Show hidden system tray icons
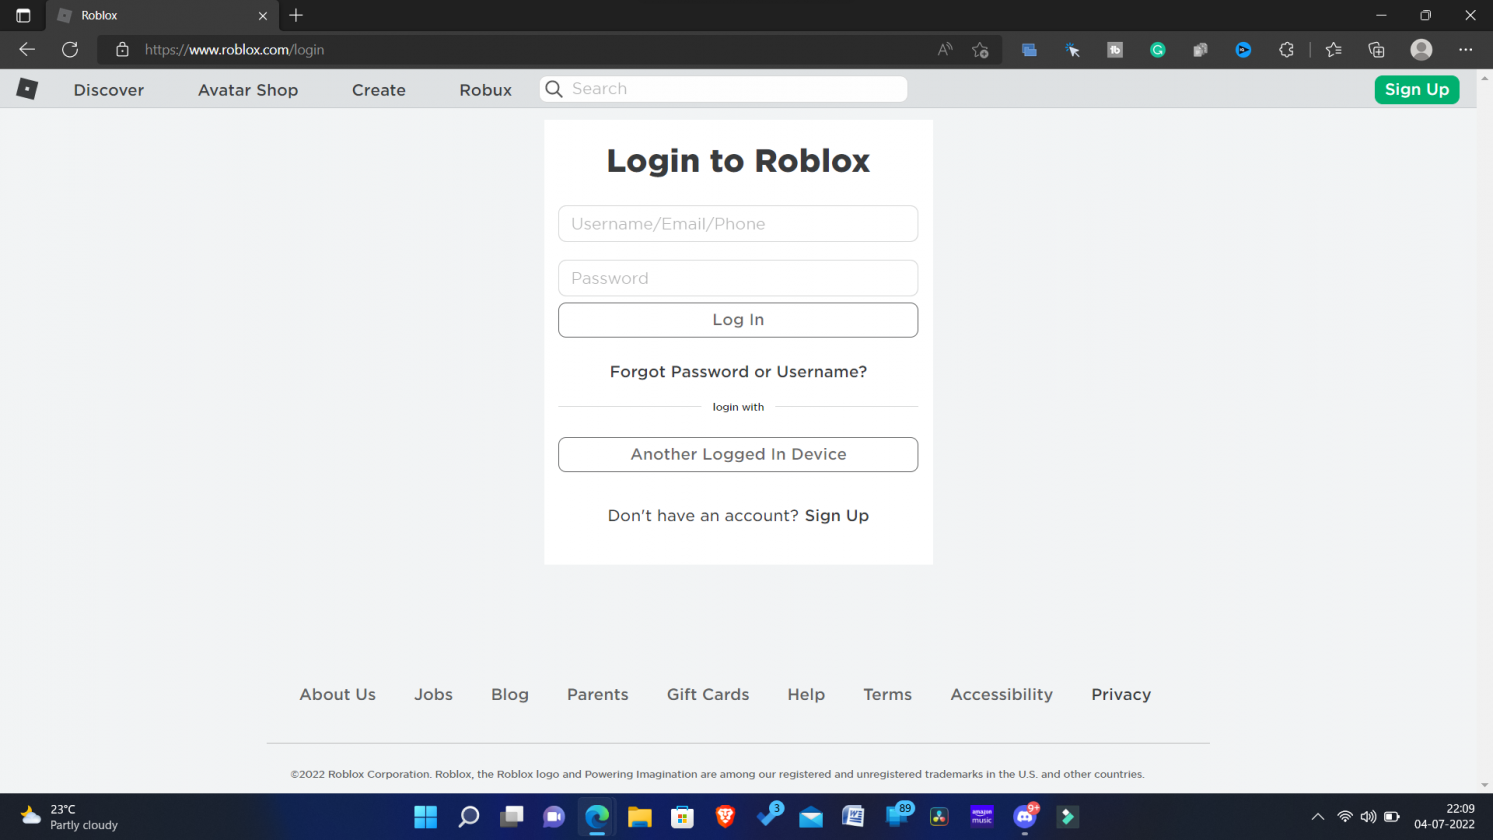 1318,817
